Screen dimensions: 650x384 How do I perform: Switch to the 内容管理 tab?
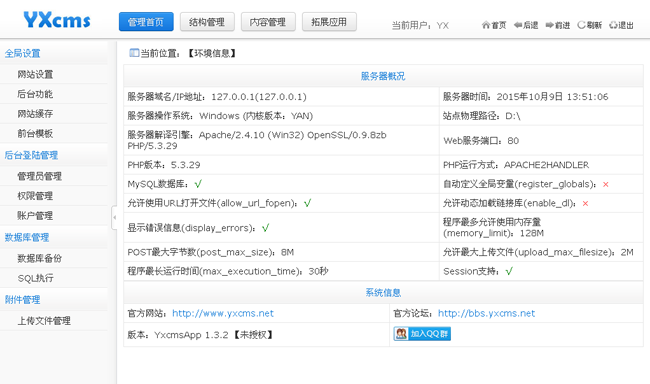[x=268, y=22]
